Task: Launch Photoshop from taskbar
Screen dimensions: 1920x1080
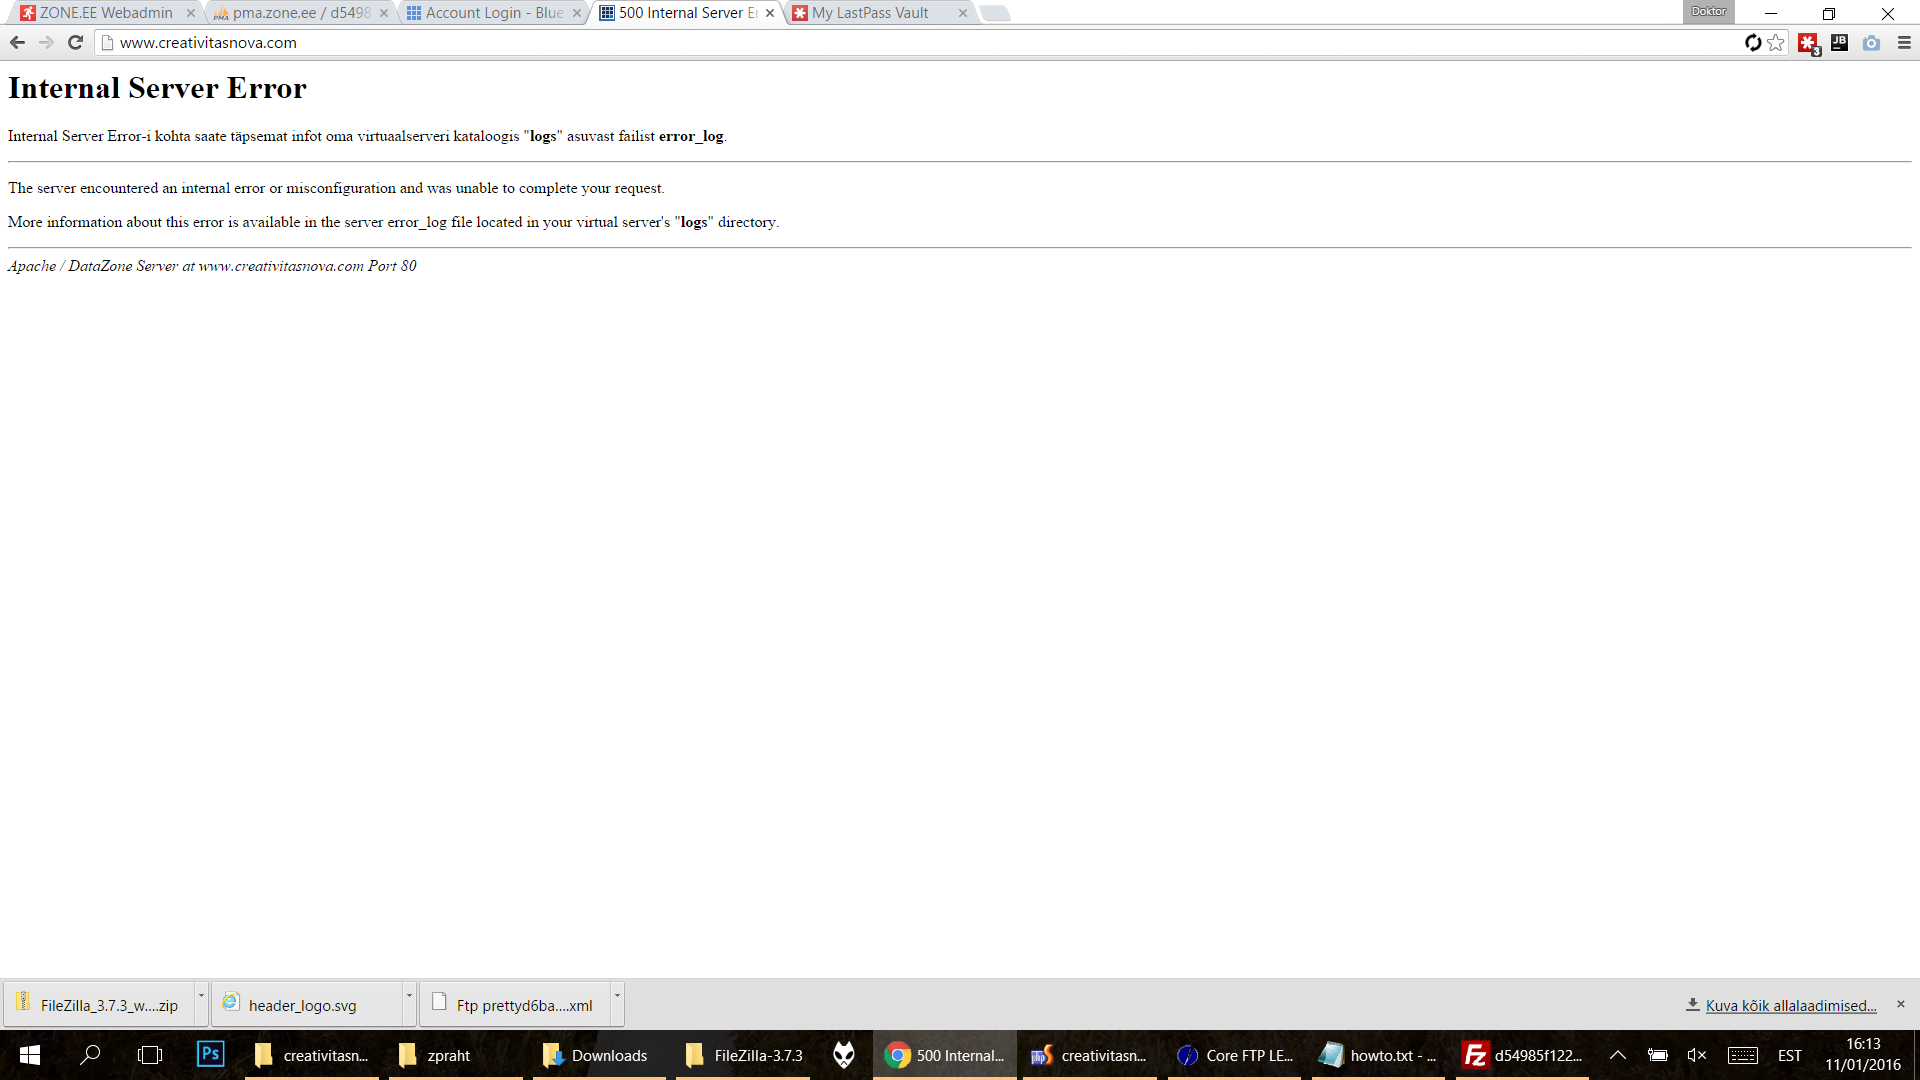Action: click(x=210, y=1055)
